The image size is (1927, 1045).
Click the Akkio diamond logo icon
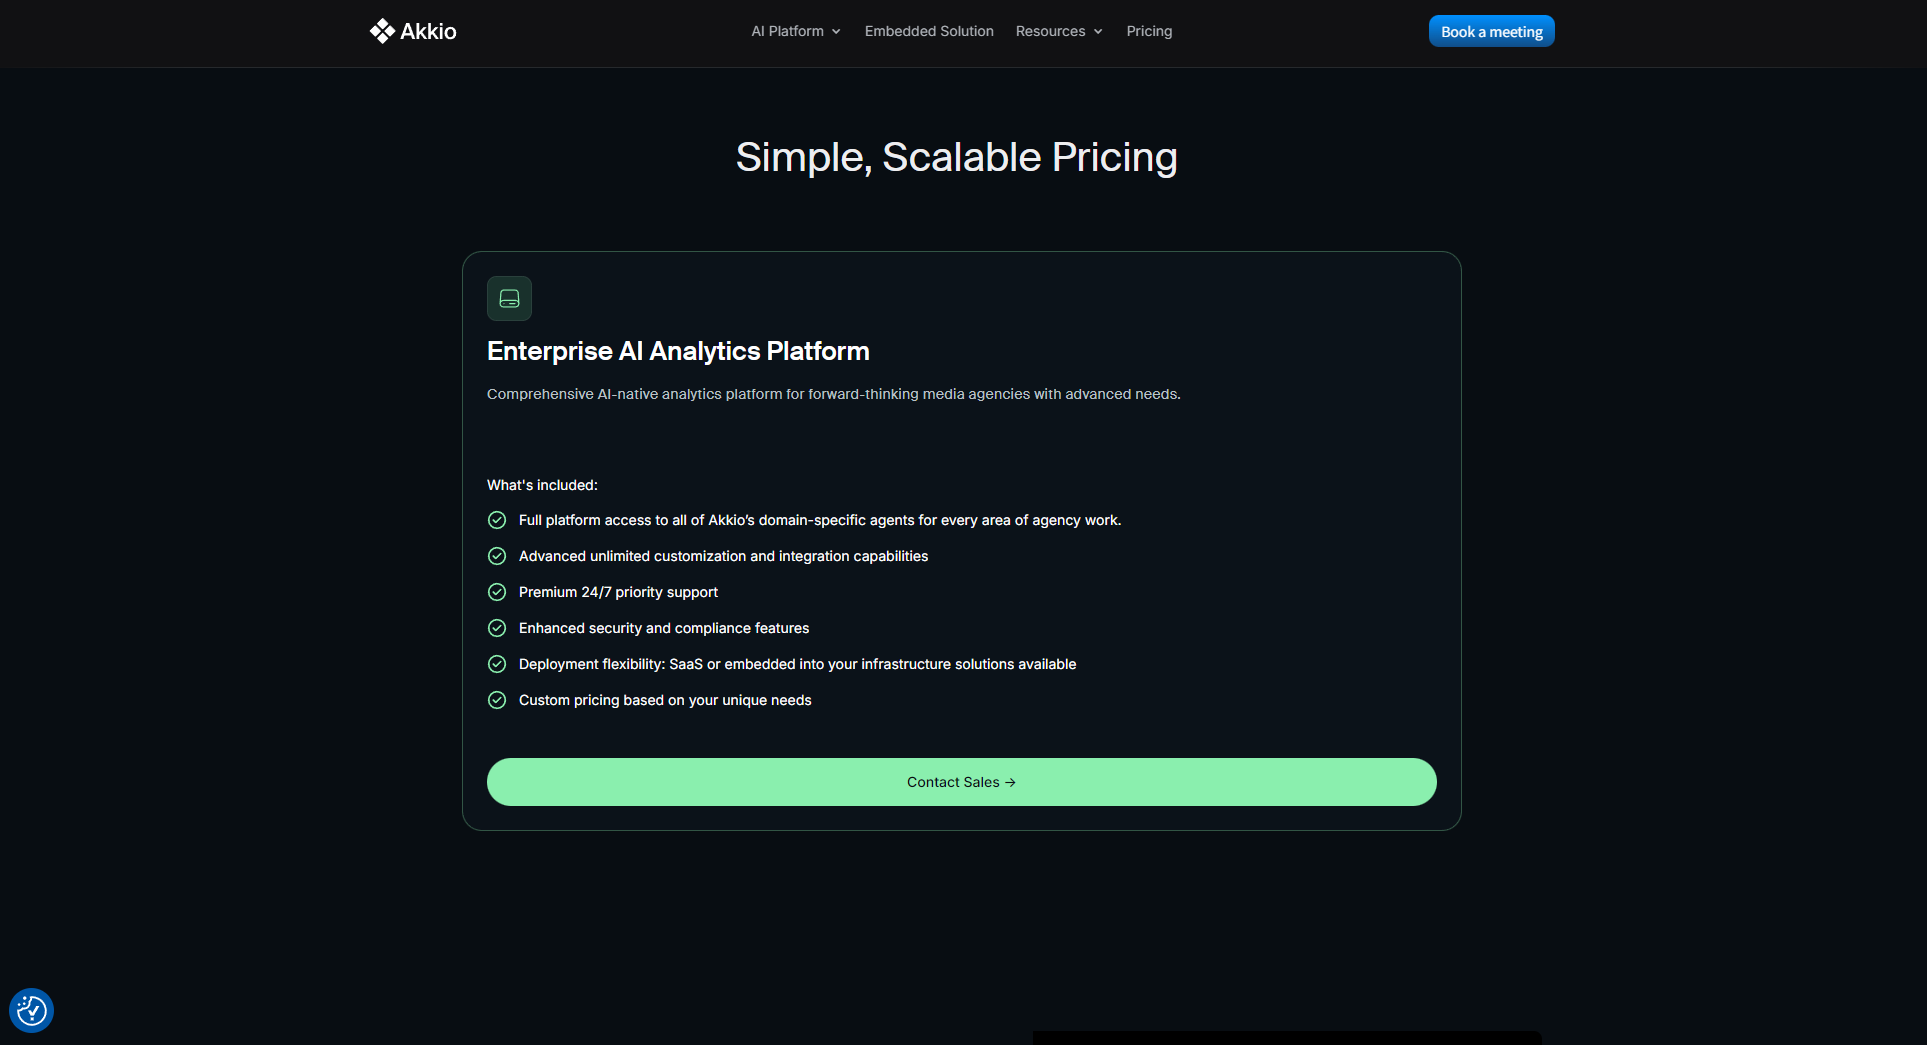click(x=382, y=31)
